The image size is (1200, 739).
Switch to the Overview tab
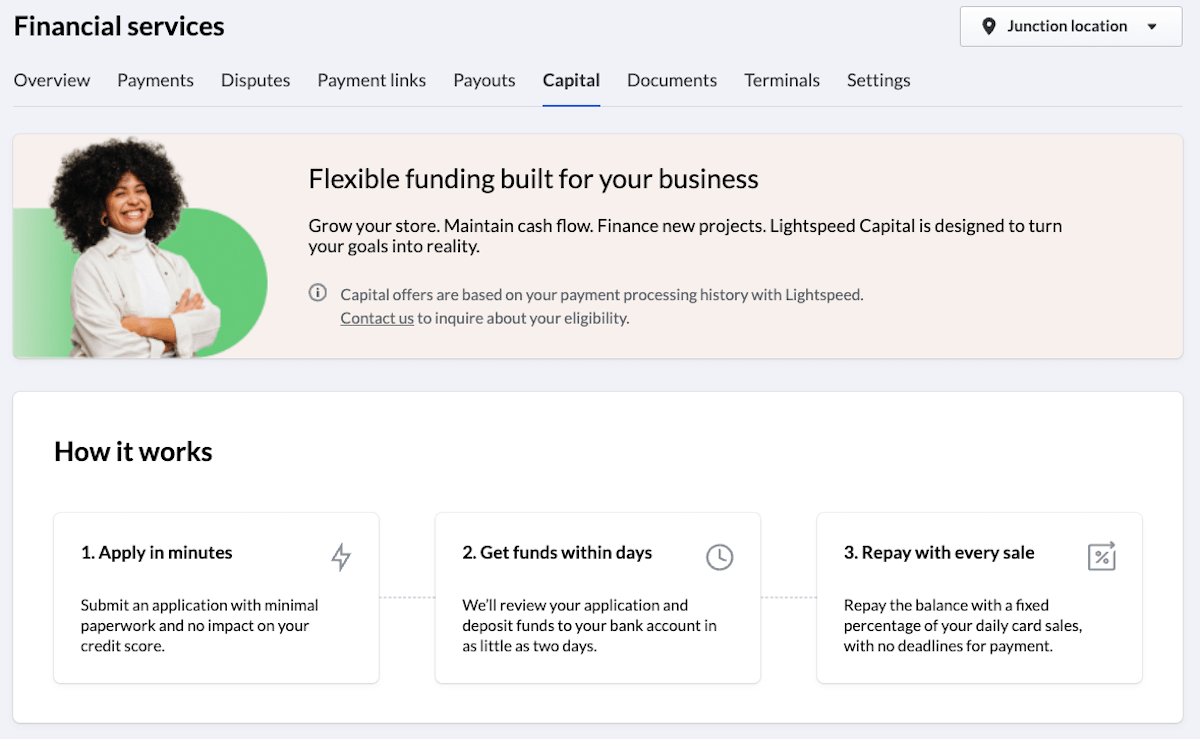click(52, 80)
